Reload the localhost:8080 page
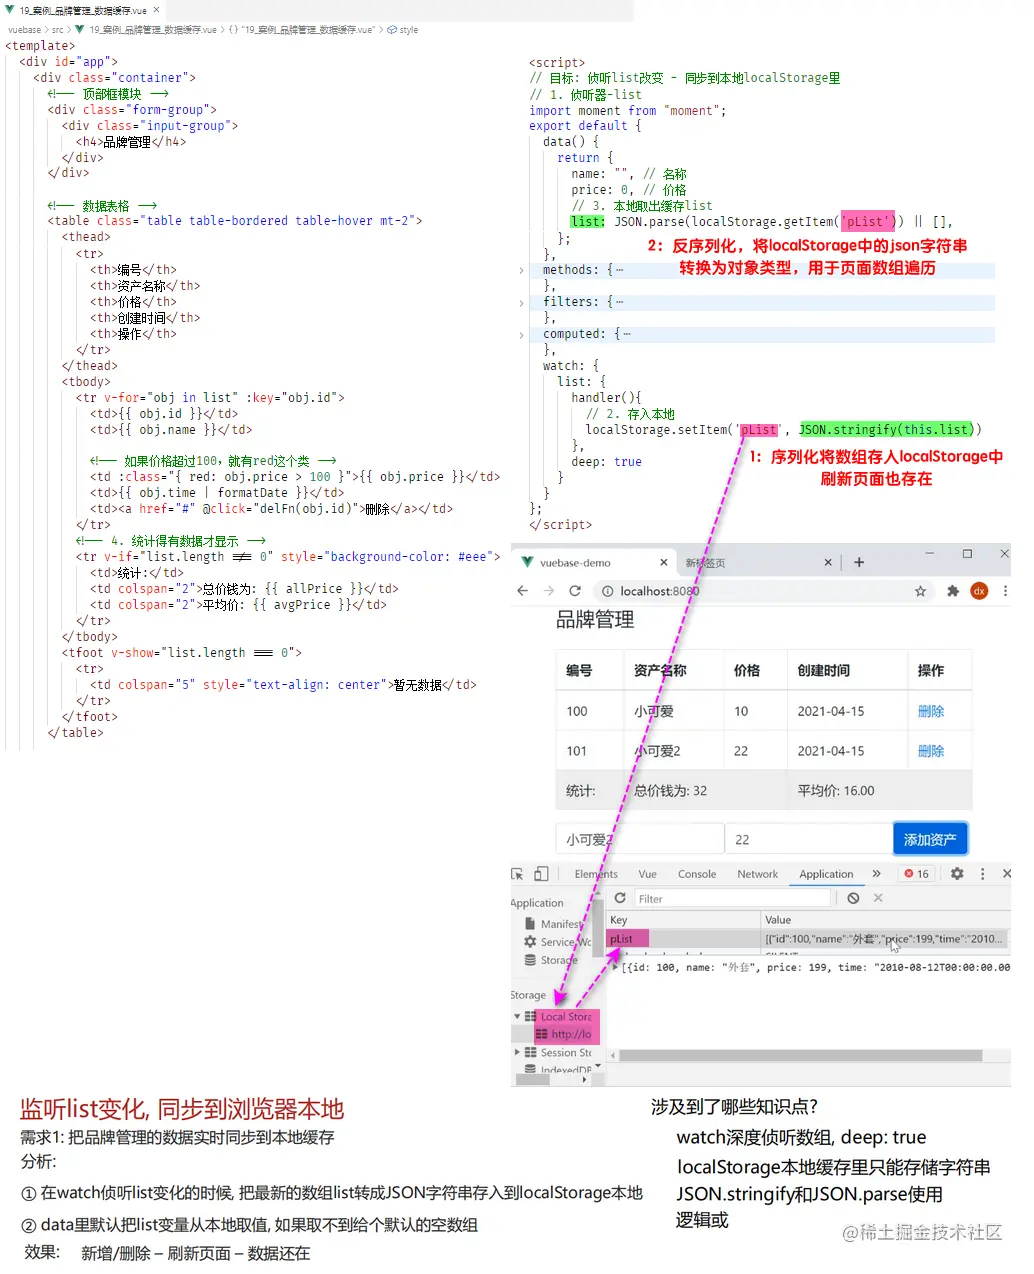 tap(575, 591)
